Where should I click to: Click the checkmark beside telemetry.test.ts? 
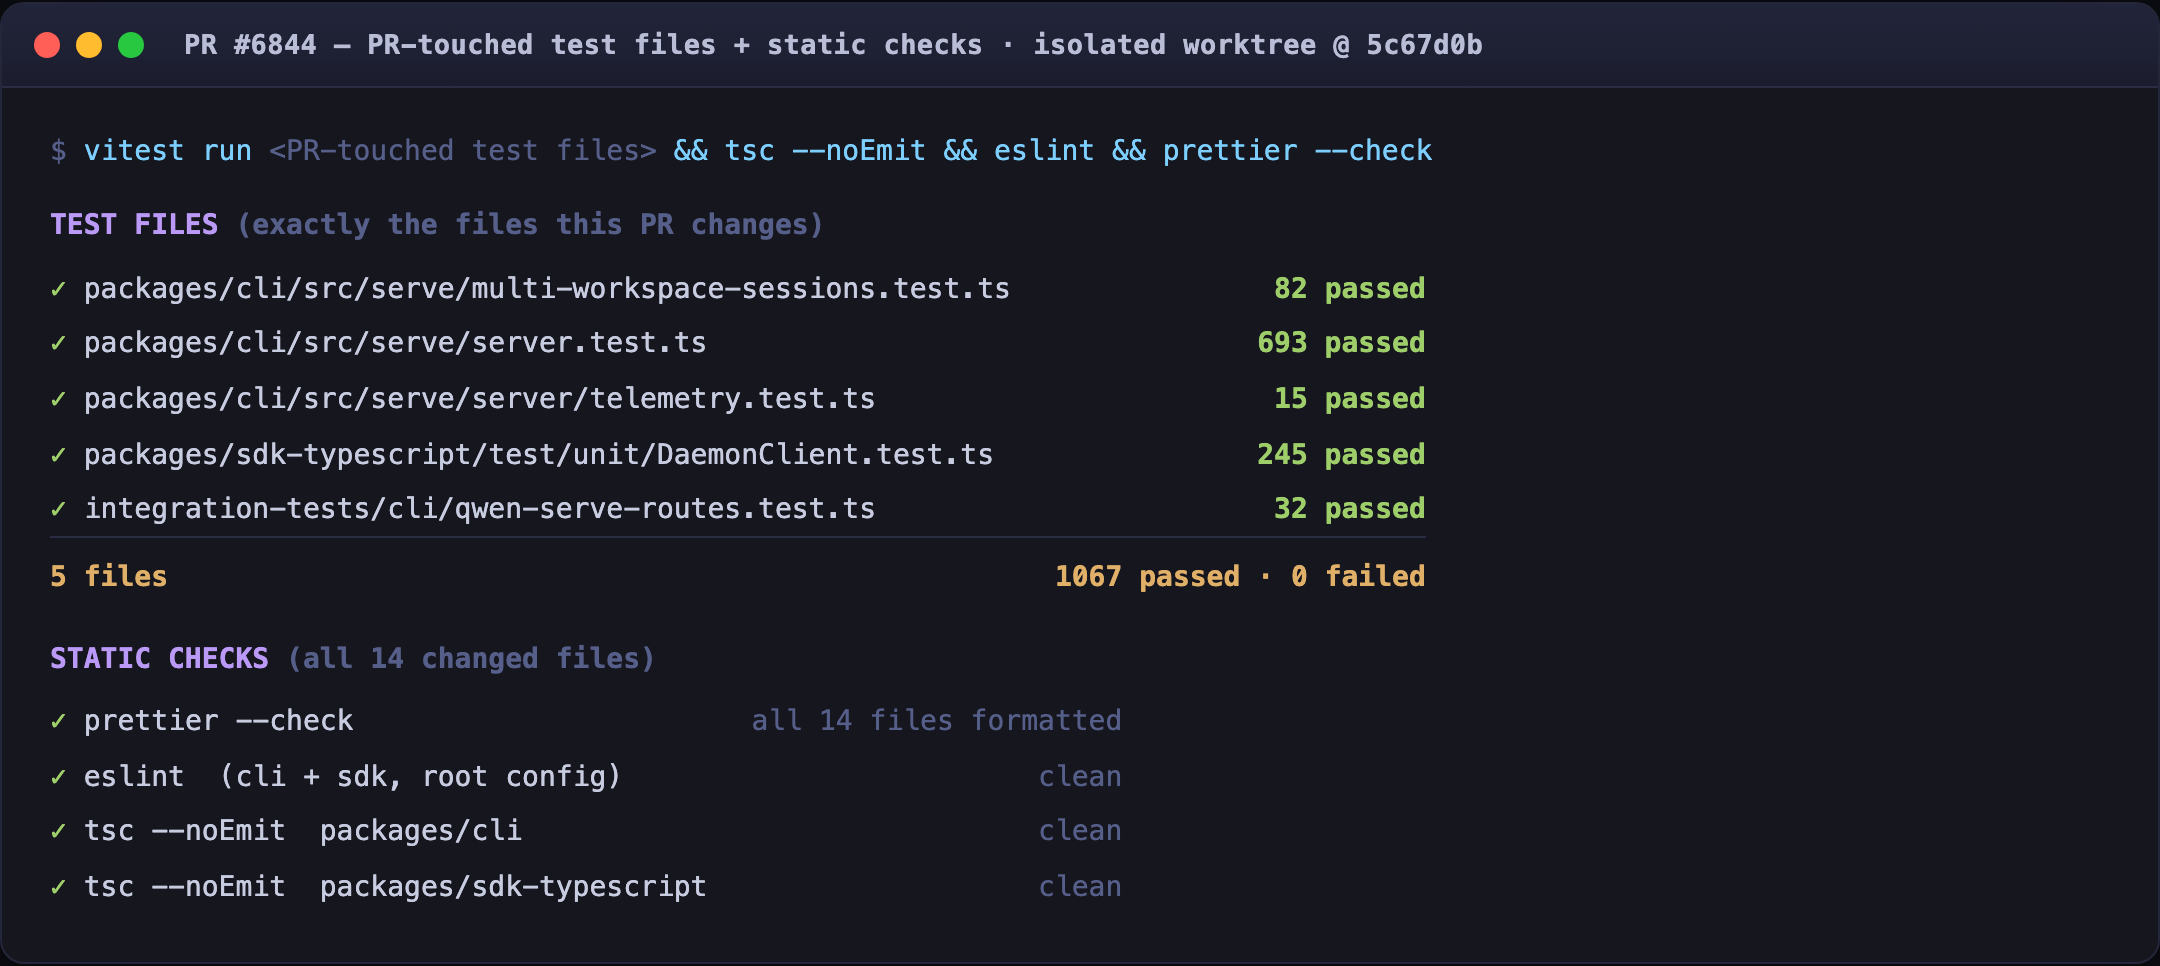tap(59, 399)
